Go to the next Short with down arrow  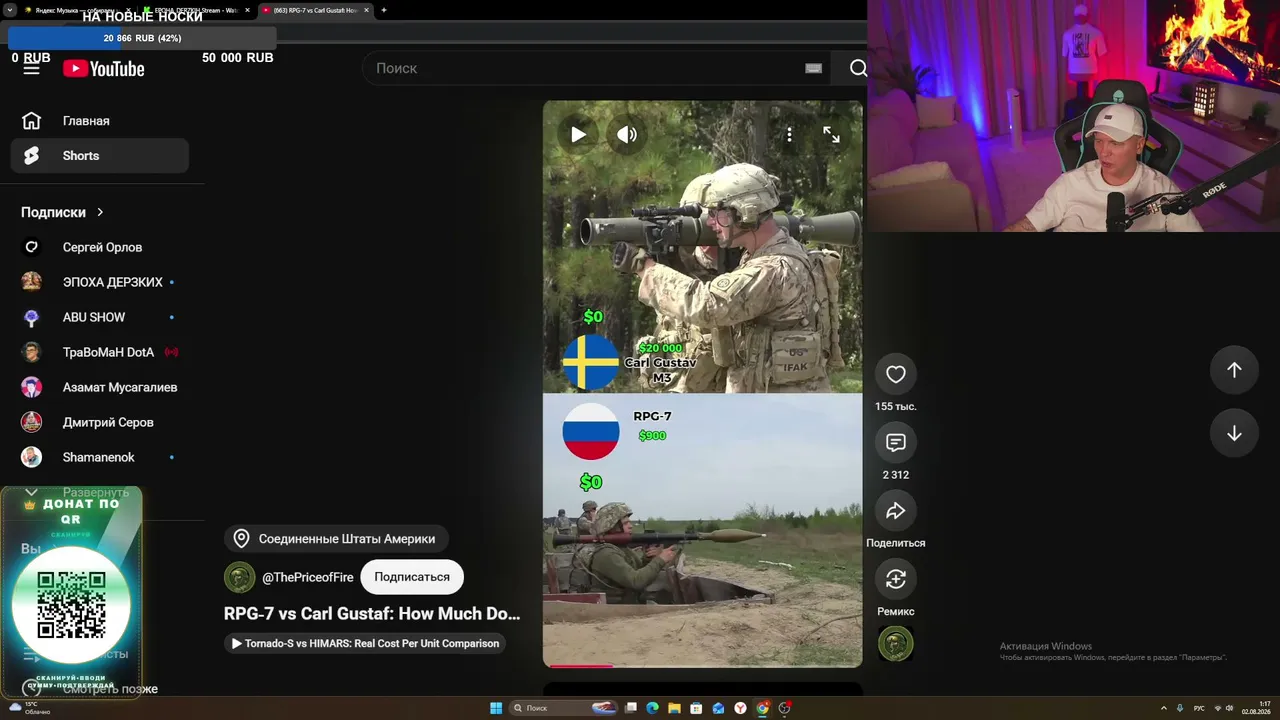click(x=1234, y=433)
